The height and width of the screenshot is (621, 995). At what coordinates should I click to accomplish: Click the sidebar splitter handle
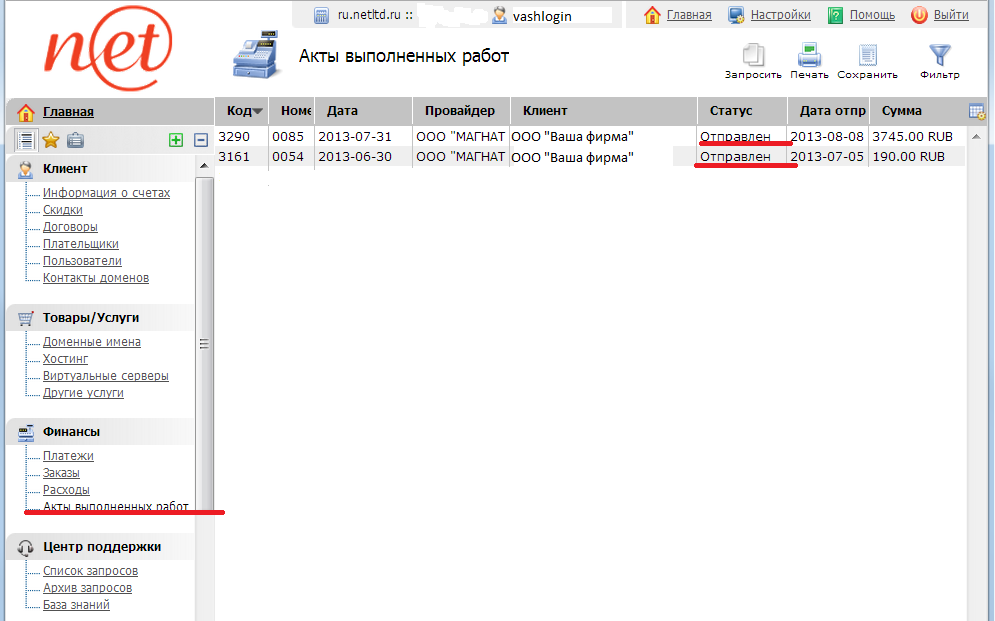pos(204,344)
